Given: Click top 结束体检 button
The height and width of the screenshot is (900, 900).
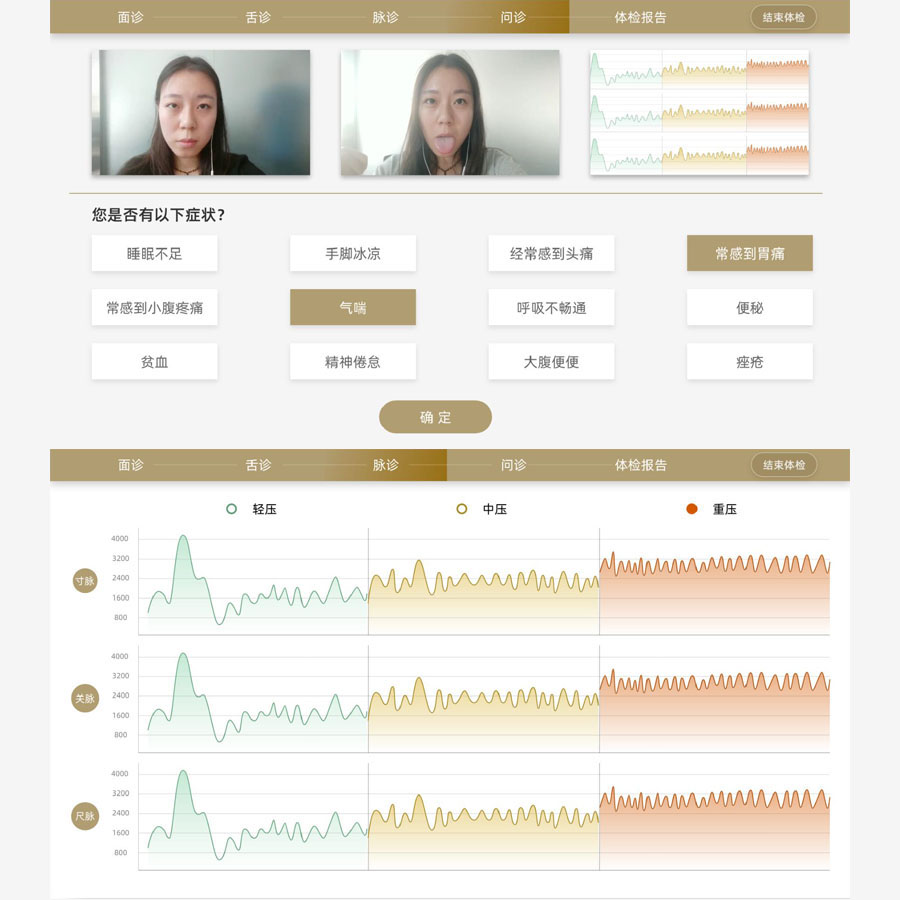Looking at the screenshot, I should pos(783,17).
